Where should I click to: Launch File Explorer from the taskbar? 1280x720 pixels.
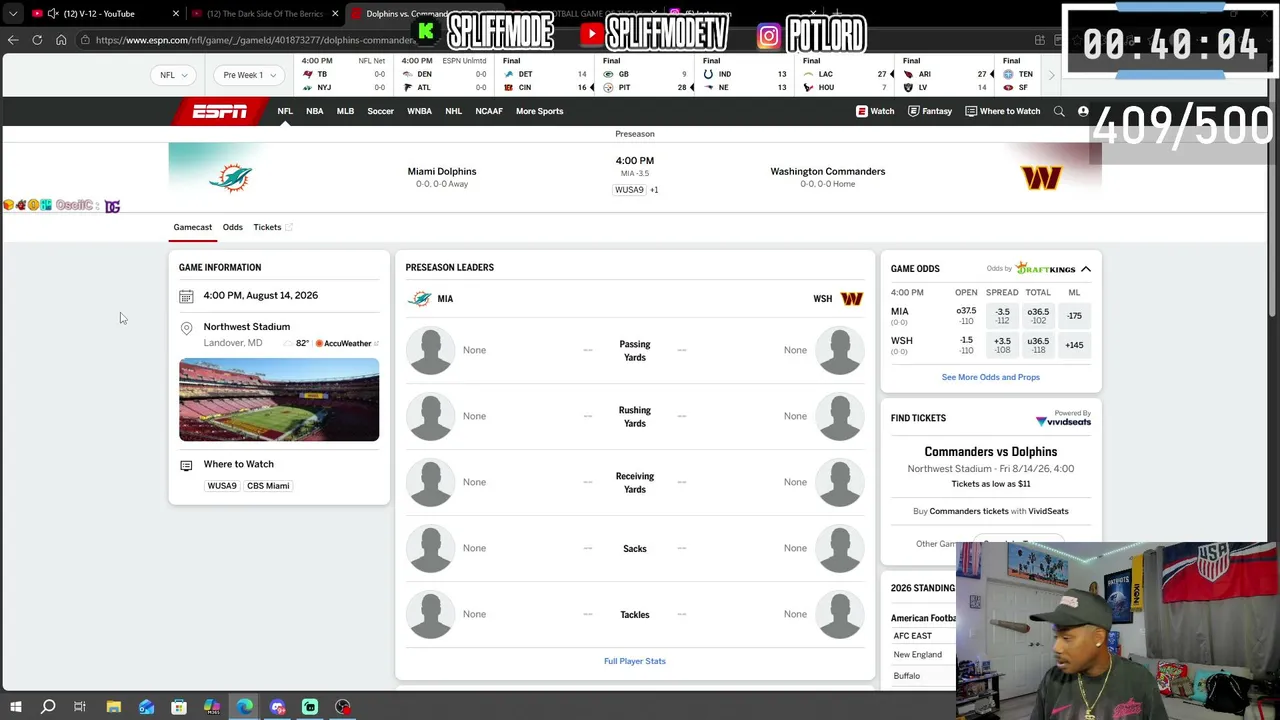113,707
